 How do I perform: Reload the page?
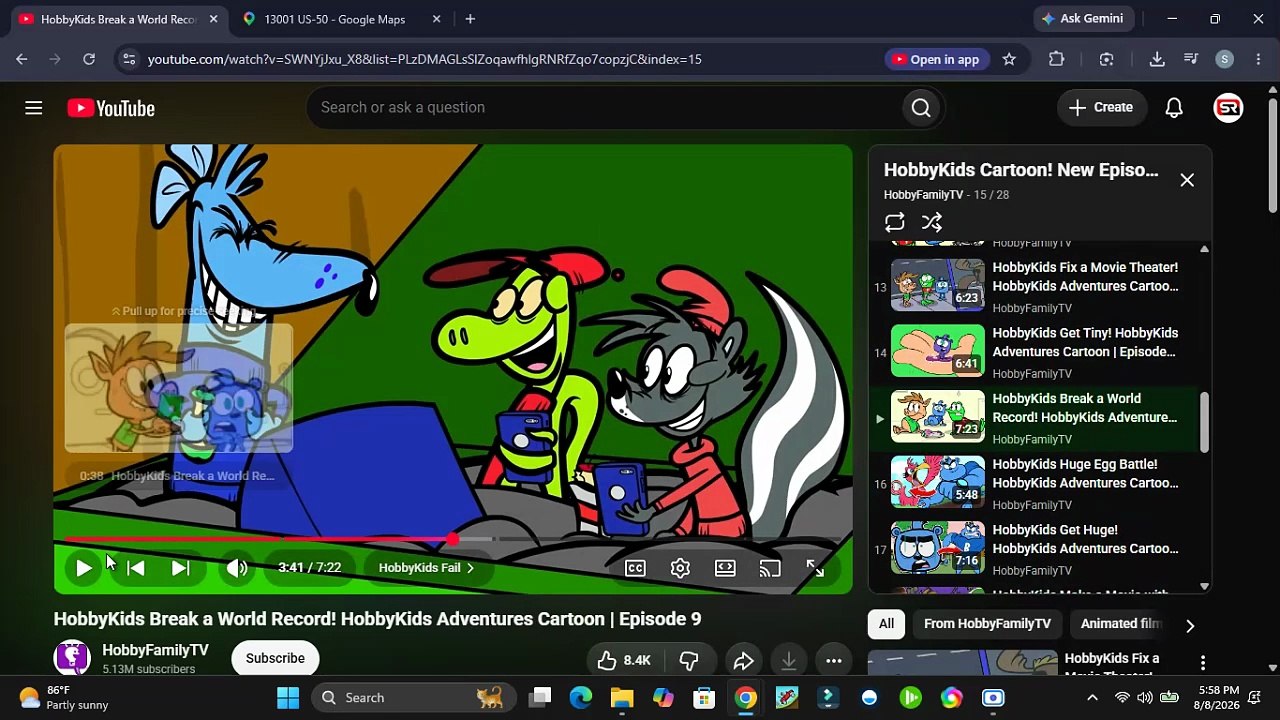(89, 59)
